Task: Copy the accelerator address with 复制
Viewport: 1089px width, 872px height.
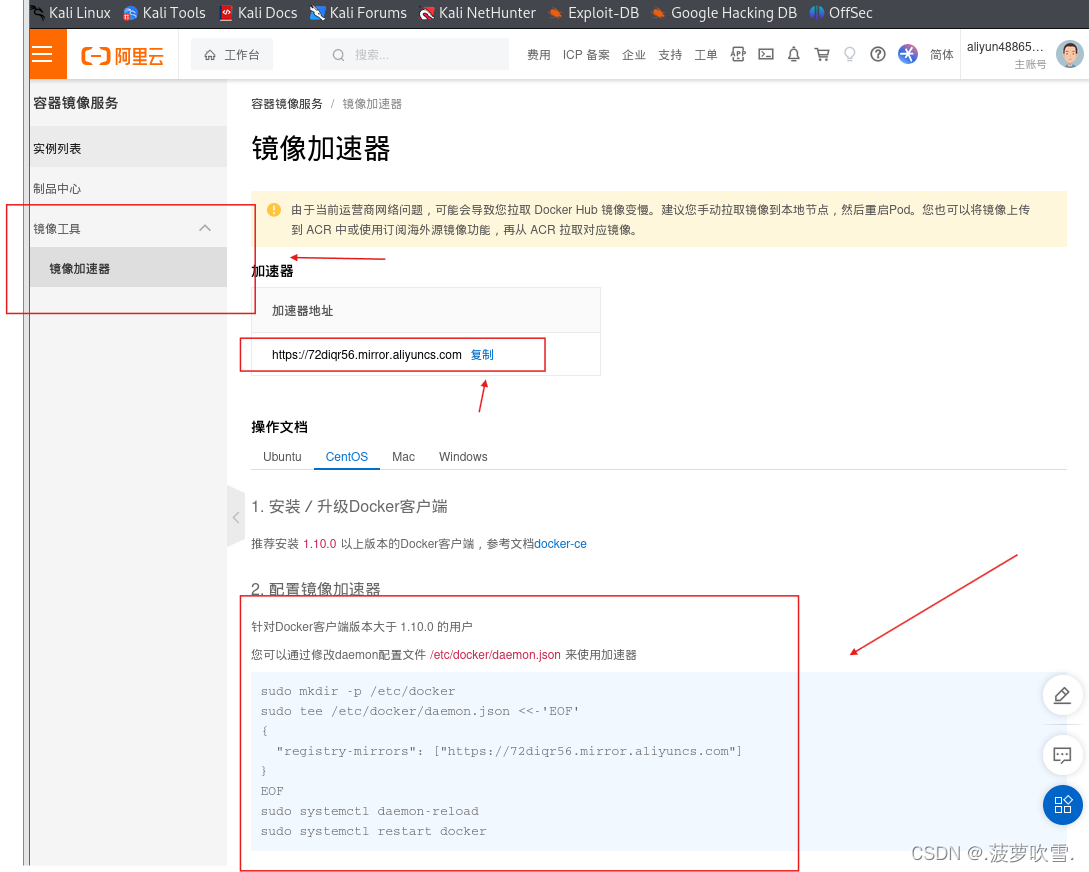Action: (482, 355)
